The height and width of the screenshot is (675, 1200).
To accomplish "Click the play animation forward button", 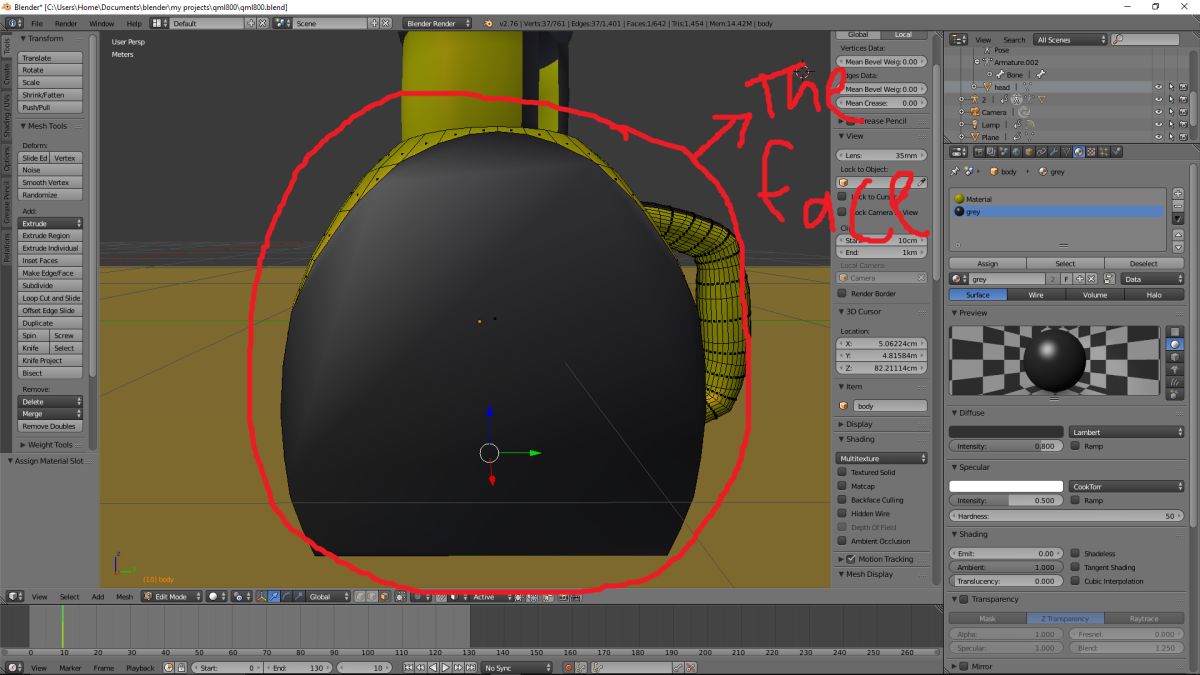I will [x=445, y=667].
